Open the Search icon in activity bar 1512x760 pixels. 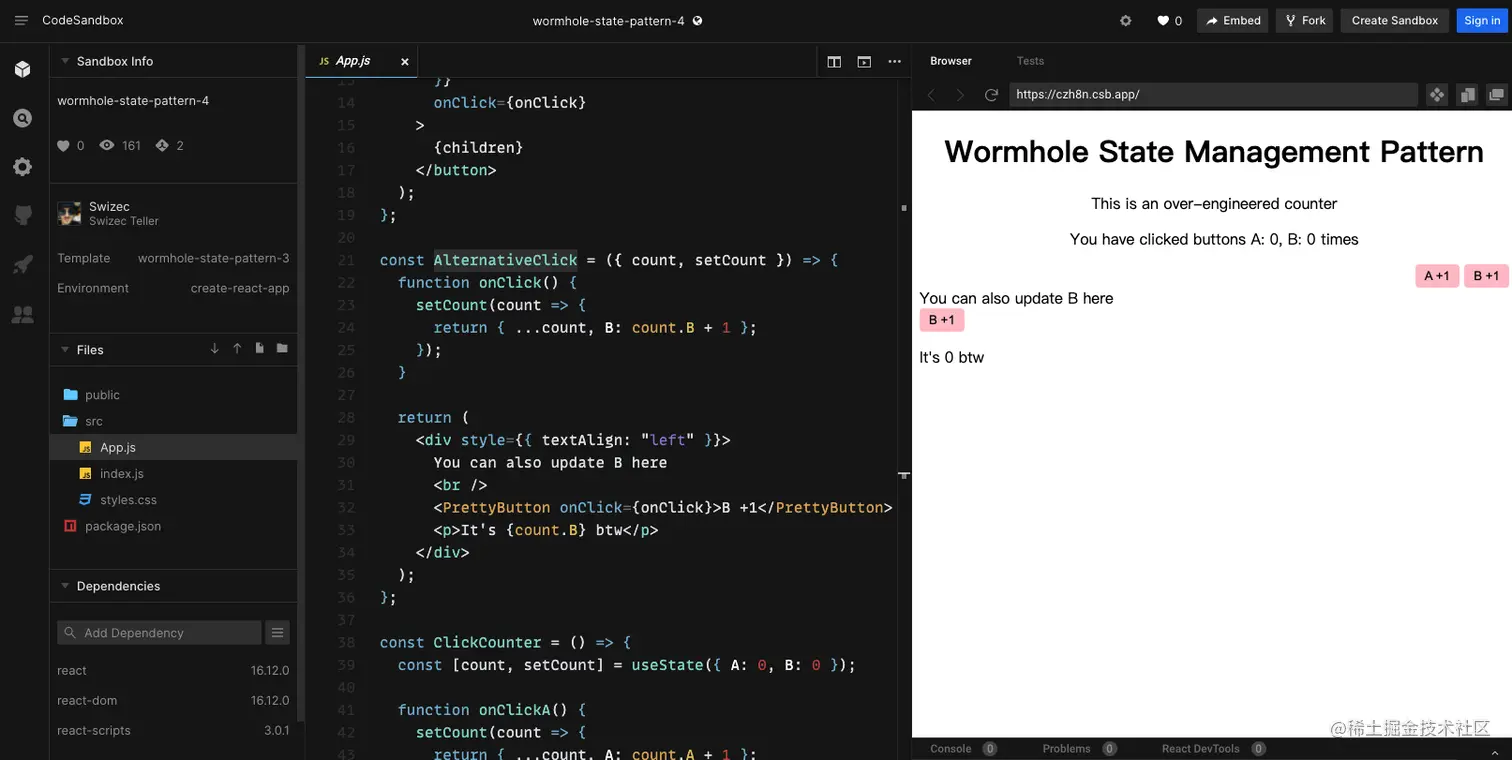22,118
